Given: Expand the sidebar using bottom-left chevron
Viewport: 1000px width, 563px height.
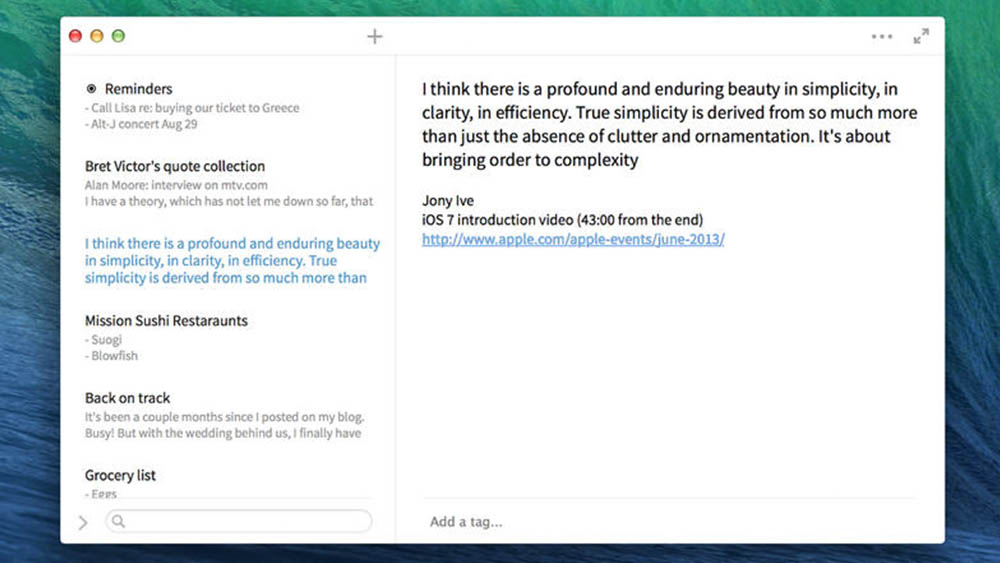Looking at the screenshot, I should (83, 522).
